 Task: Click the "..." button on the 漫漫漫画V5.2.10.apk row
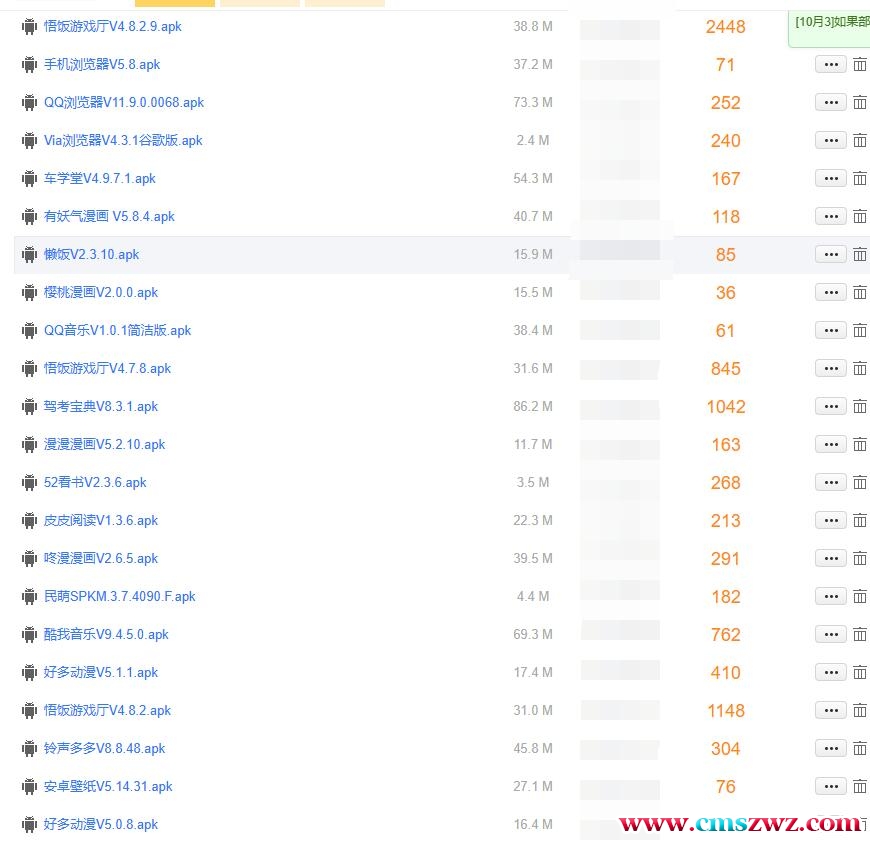[831, 444]
